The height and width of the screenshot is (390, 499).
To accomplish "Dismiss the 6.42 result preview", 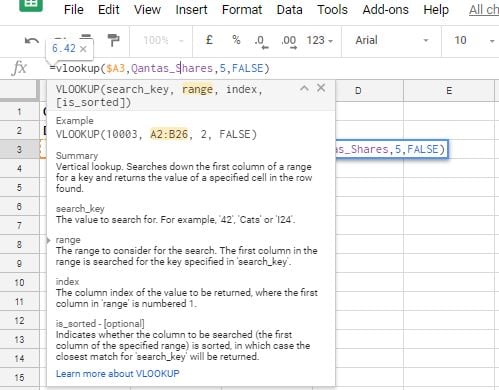I will pos(83,49).
